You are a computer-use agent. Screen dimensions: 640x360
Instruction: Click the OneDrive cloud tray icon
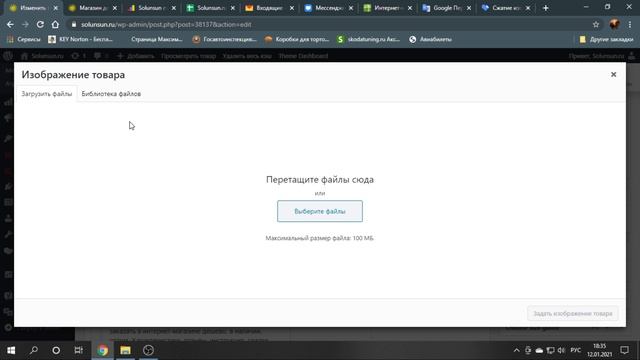point(539,350)
